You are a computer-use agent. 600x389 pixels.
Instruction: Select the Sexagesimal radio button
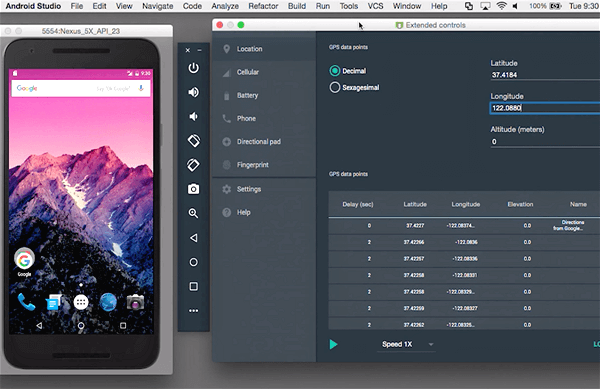coord(335,87)
